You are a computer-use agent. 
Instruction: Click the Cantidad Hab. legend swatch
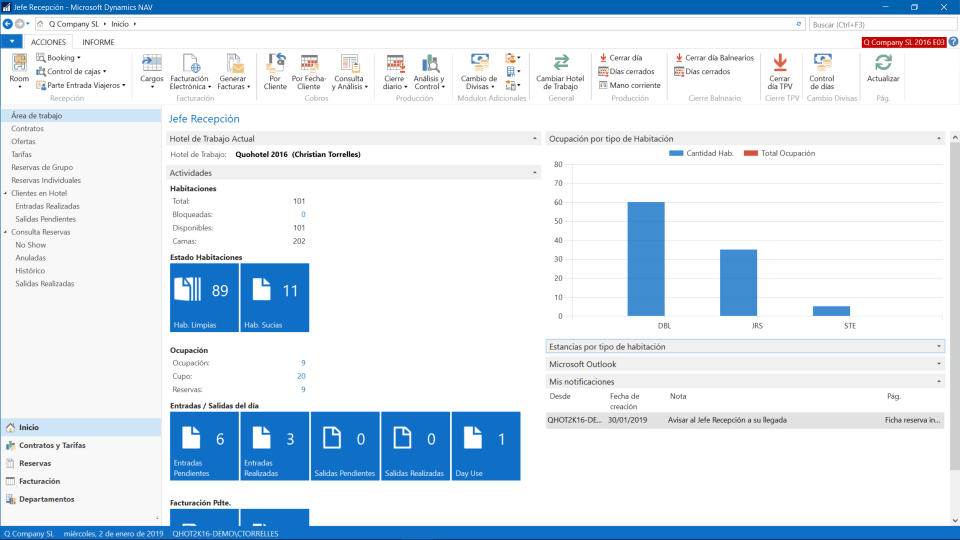[676, 154]
